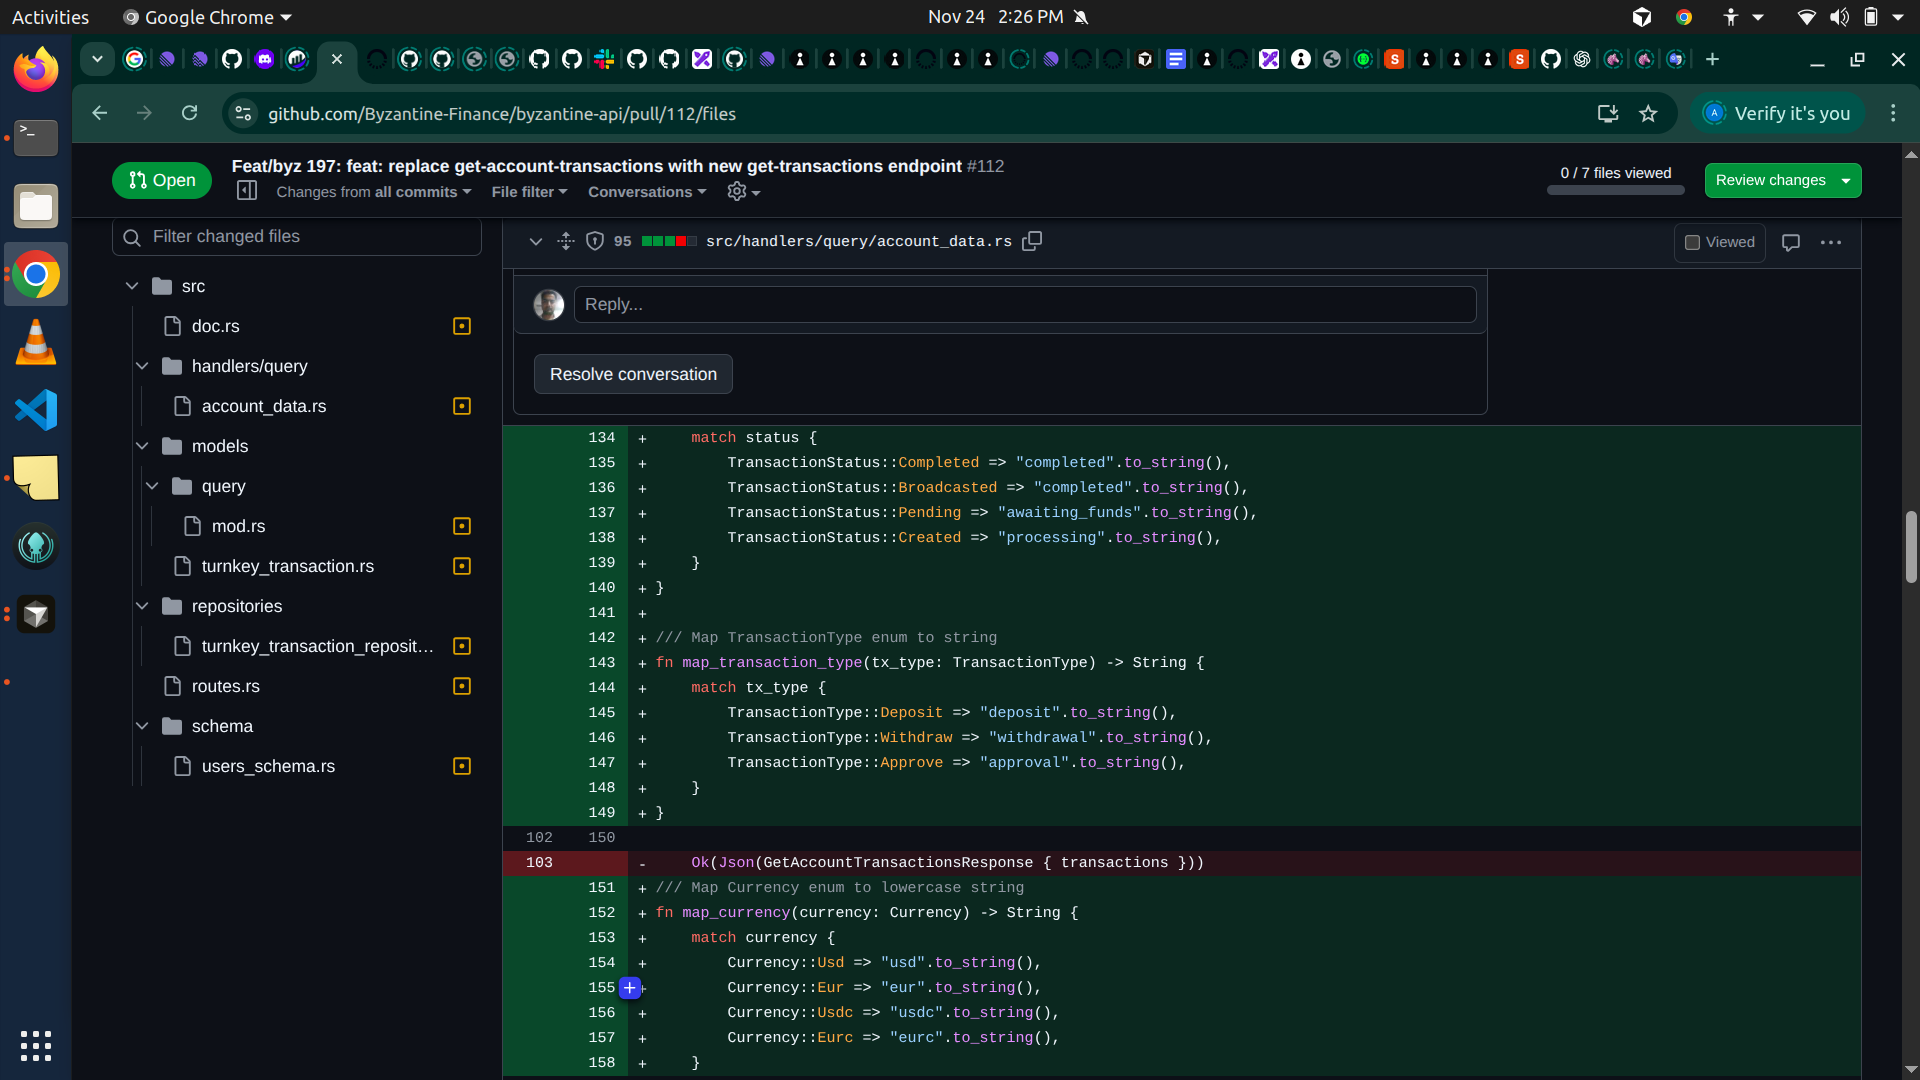Click the Reply input field
This screenshot has width=1920, height=1080.
tap(1025, 304)
